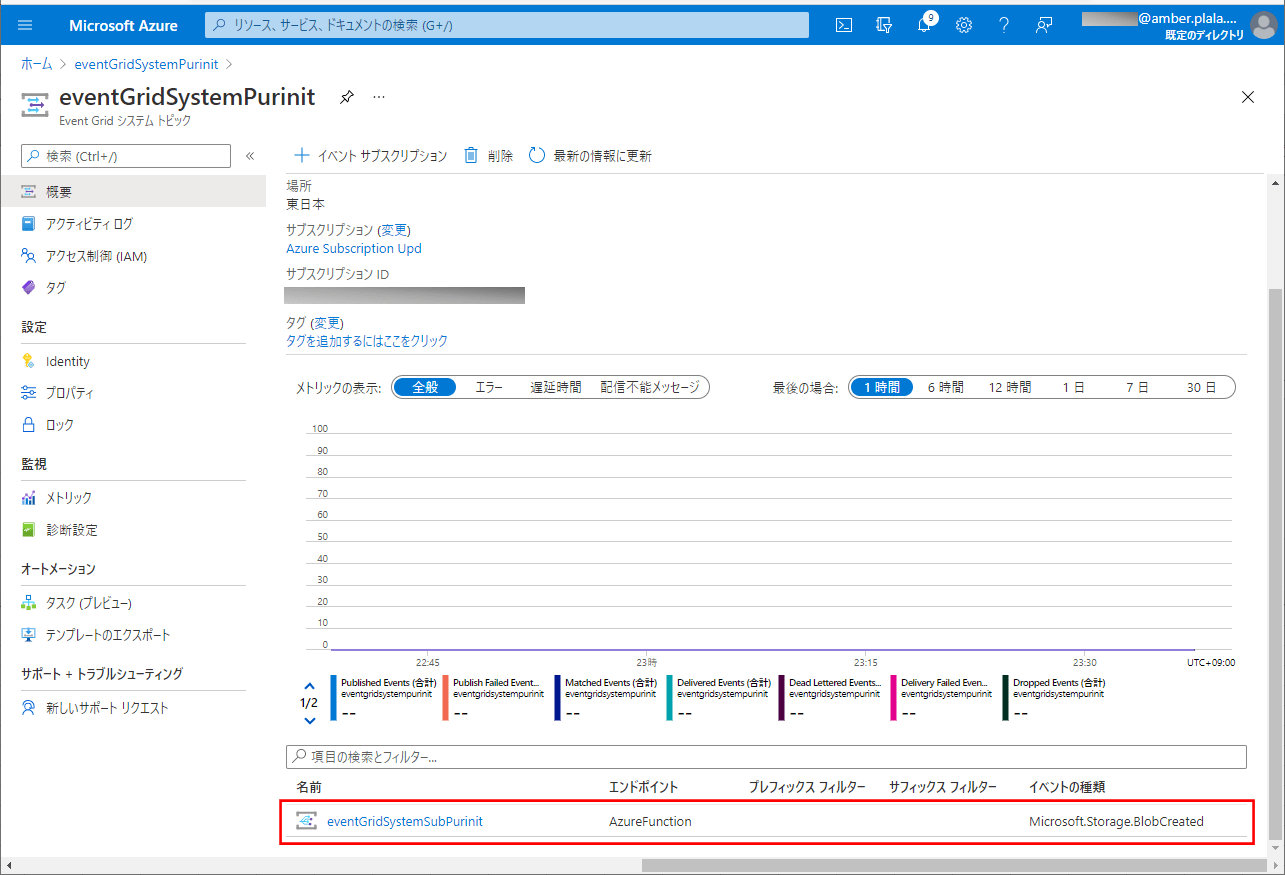Click the help question mark icon

(x=1004, y=25)
